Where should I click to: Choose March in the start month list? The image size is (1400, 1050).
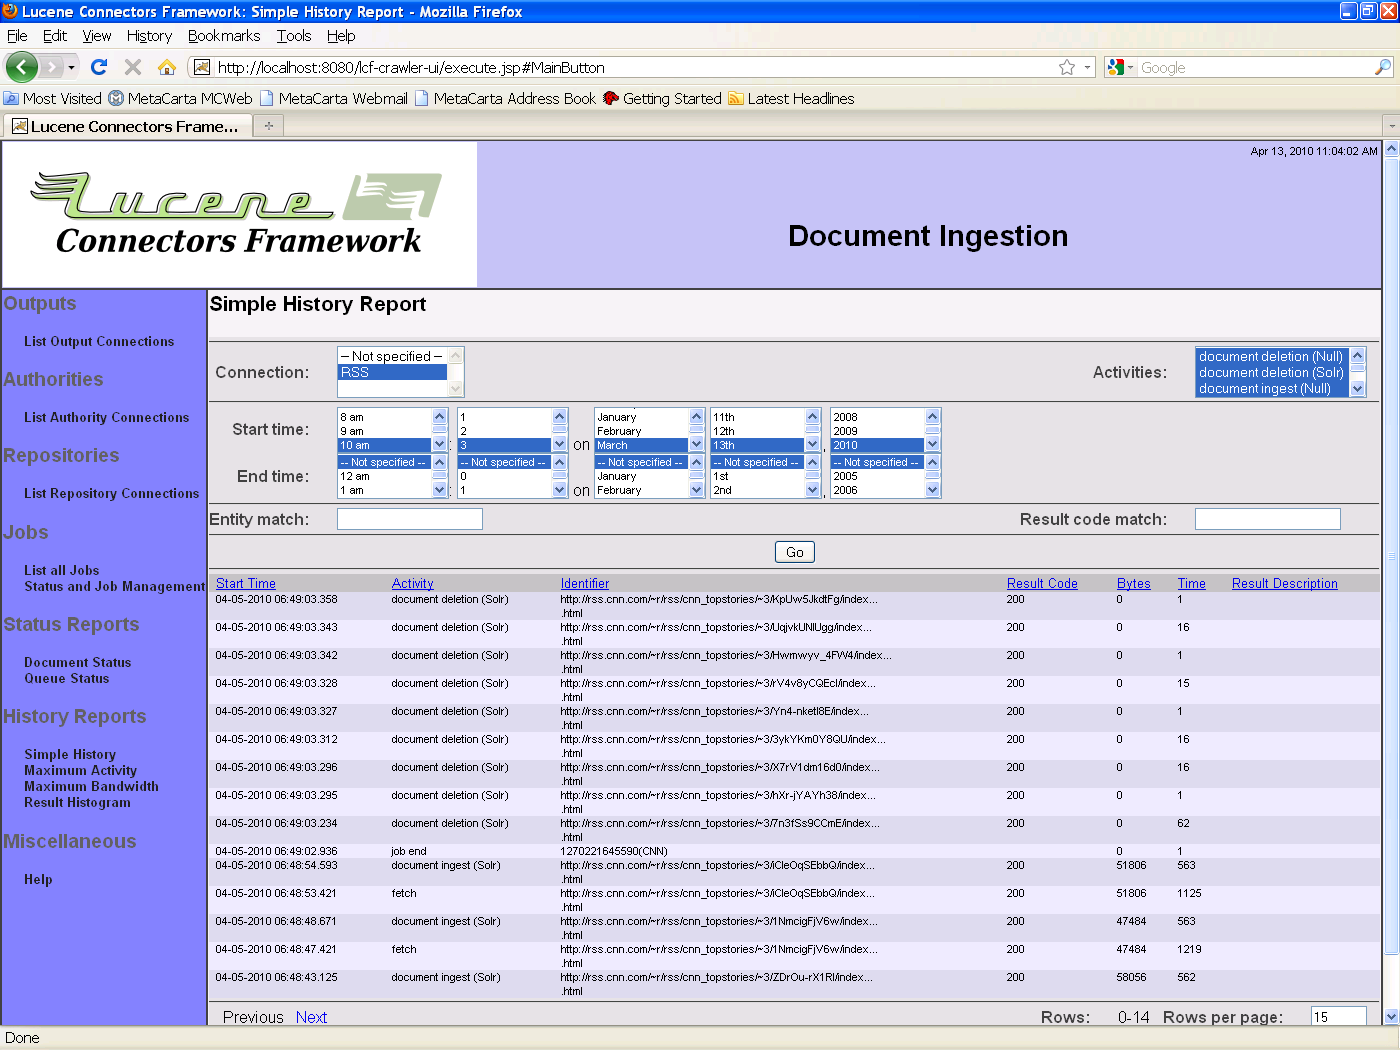[x=640, y=445]
